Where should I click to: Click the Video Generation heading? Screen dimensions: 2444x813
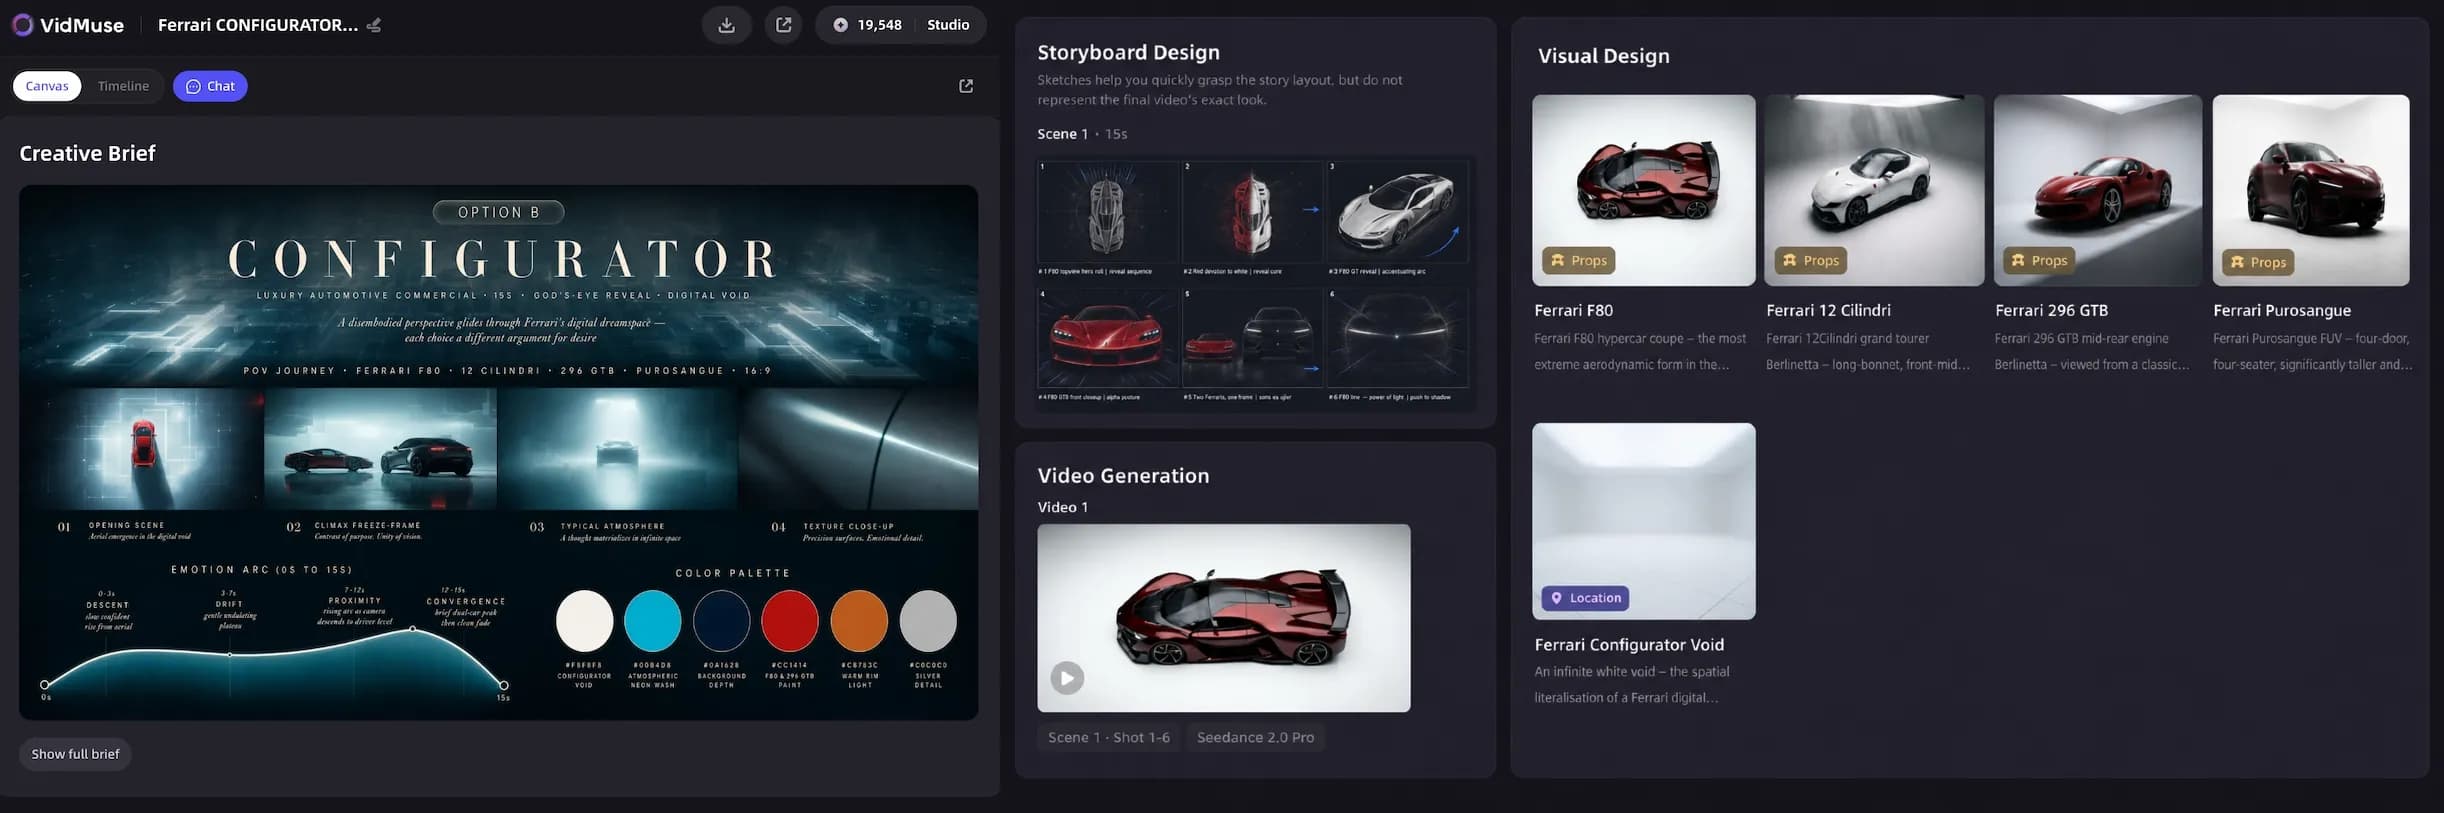1123,476
